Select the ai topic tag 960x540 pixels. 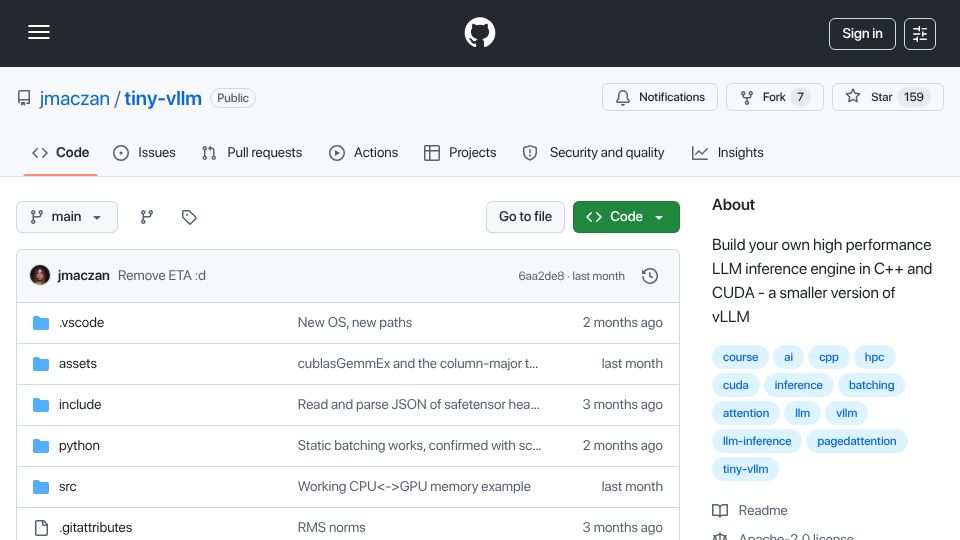click(789, 357)
